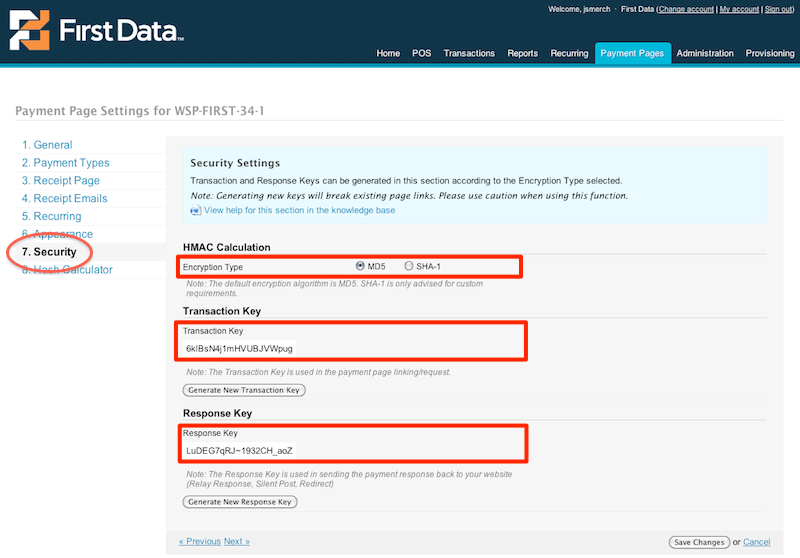
Task: Click the Cancel link
Action: pos(756,542)
